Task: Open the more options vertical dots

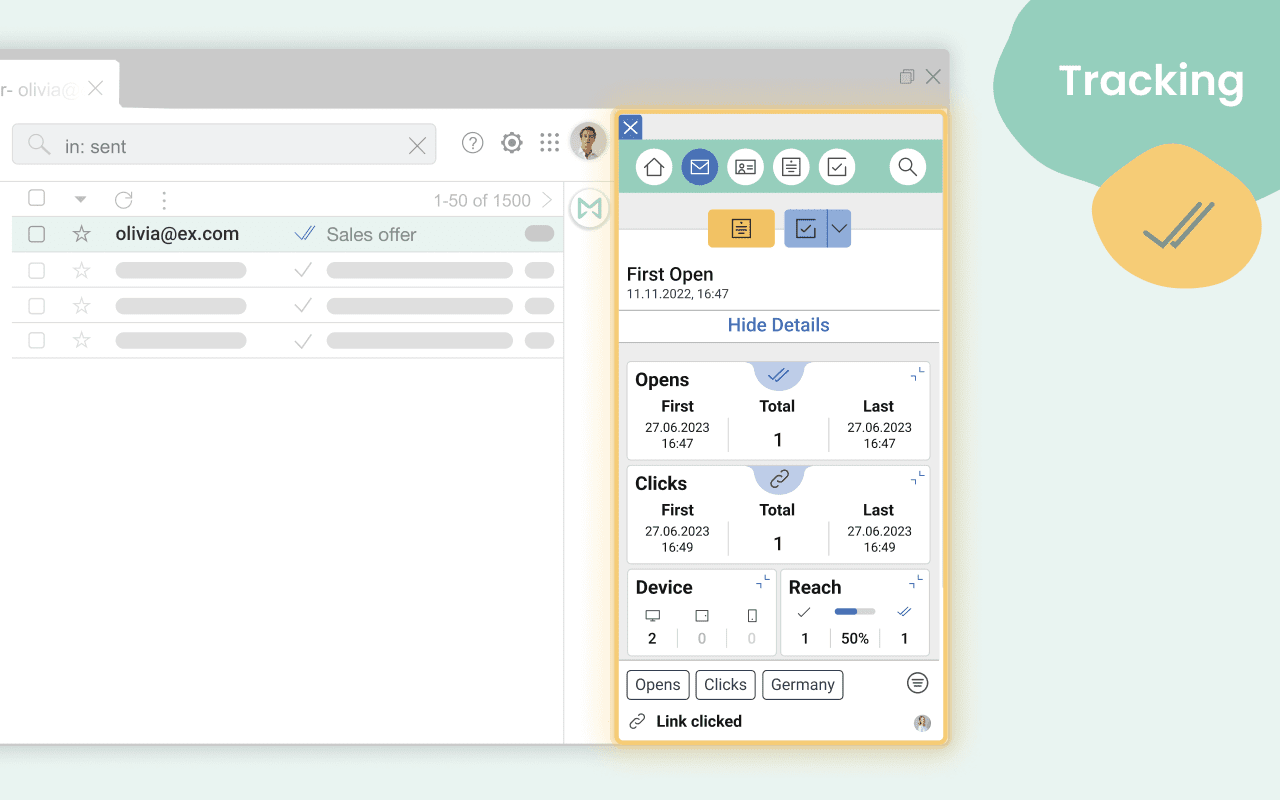Action: point(164,200)
